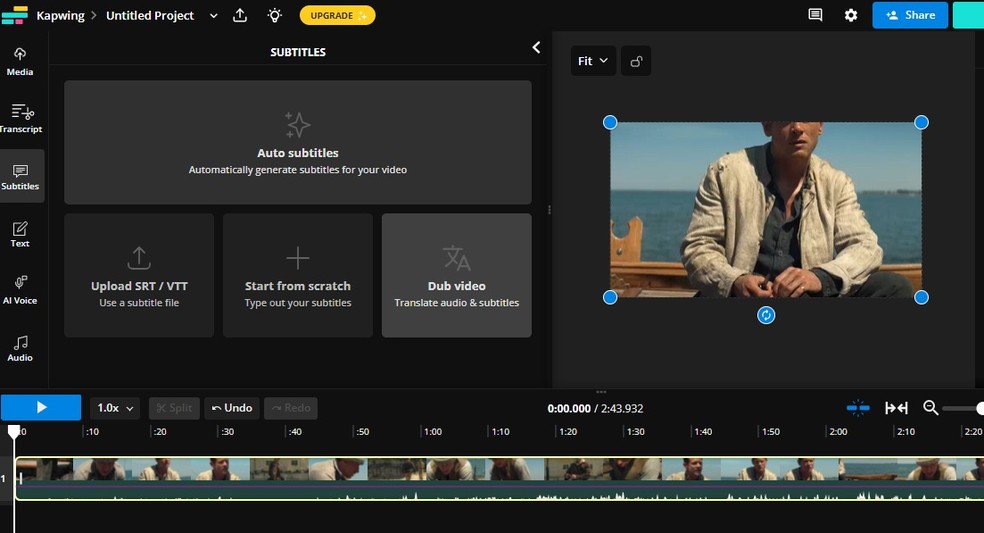Toggle the canvas lock icon
The image size is (984, 533).
coord(636,61)
